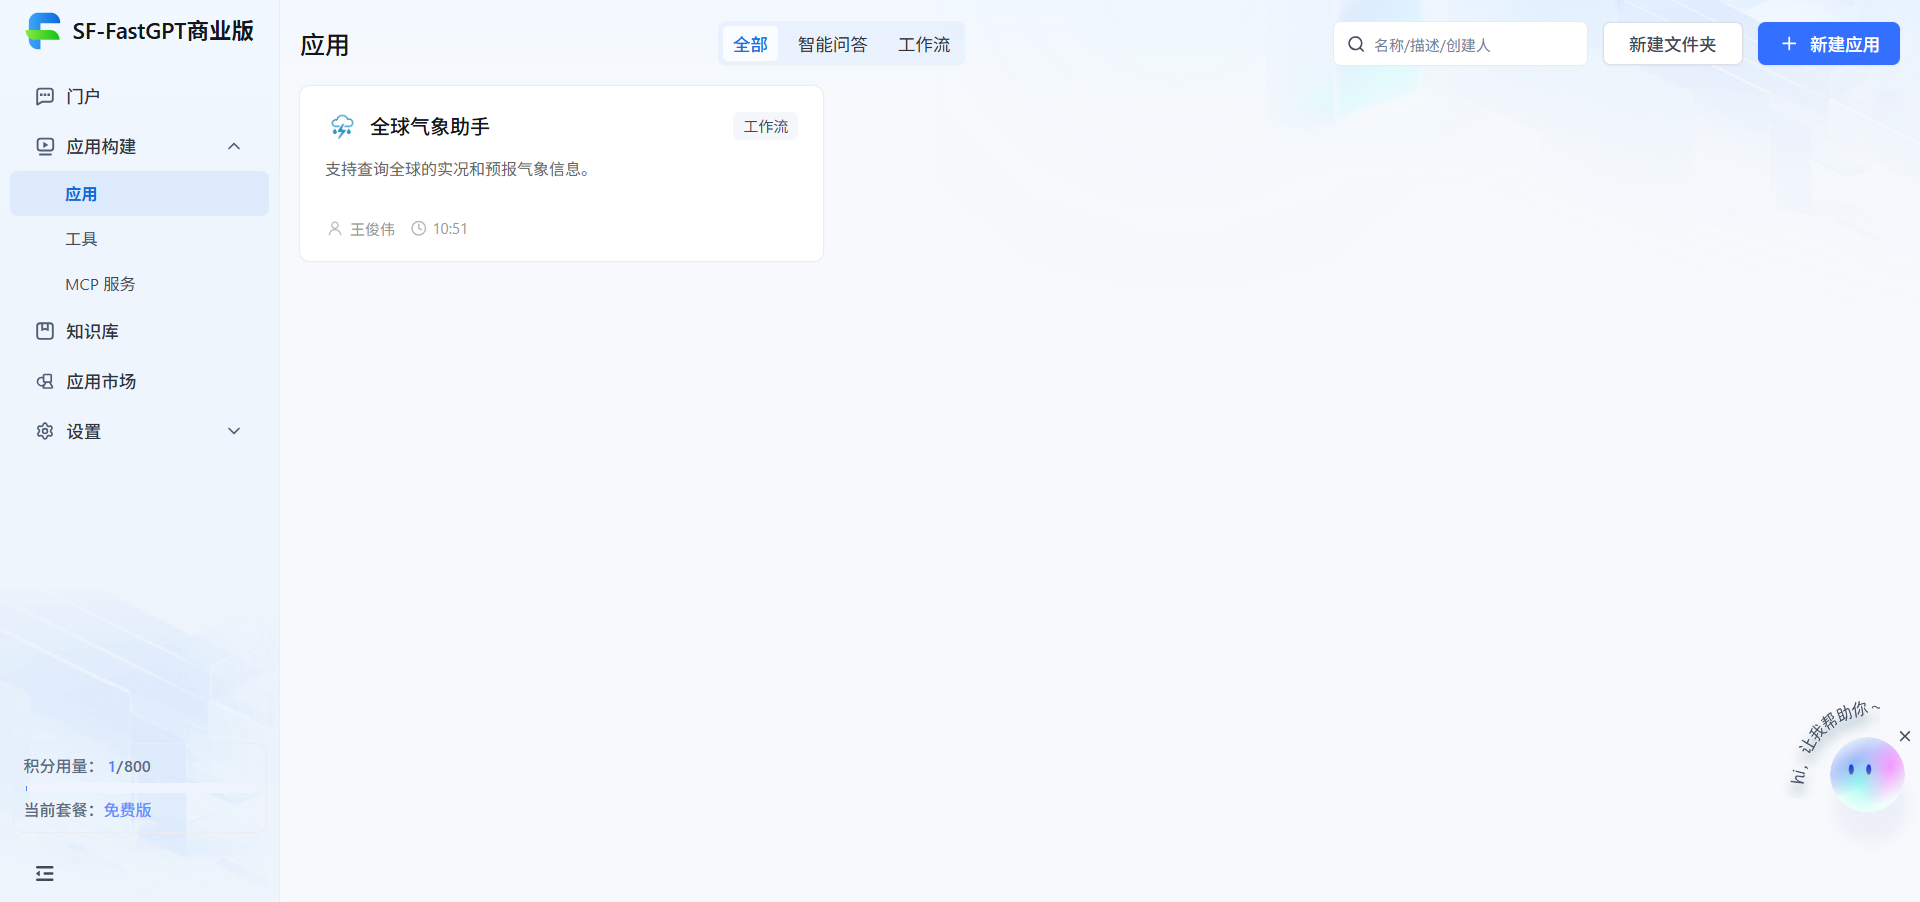Click the 知识库 book icon

tap(45, 331)
